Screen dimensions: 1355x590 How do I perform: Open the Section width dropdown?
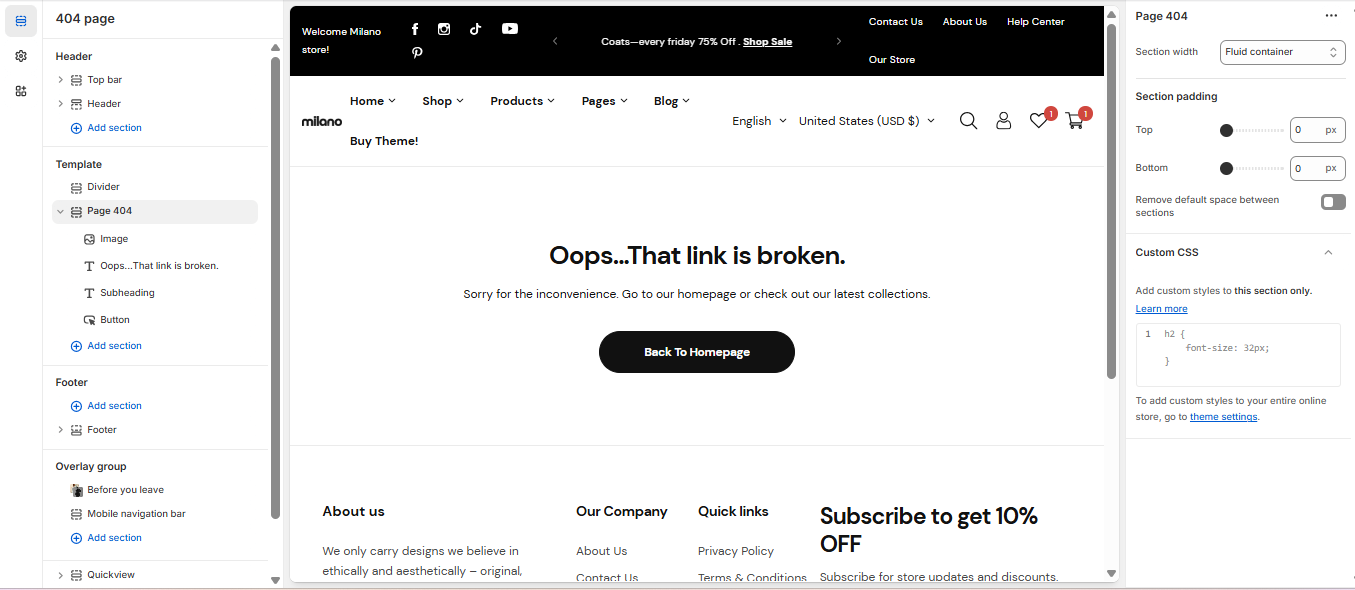(1282, 52)
